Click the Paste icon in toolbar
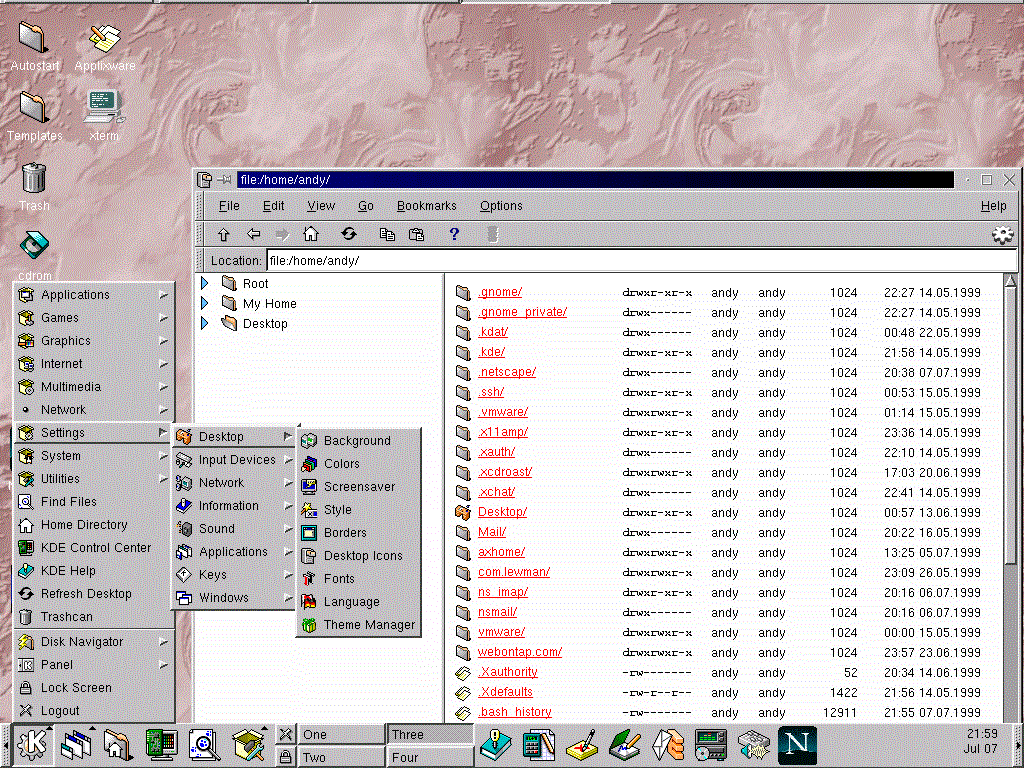This screenshot has height=768, width=1024. tap(416, 234)
